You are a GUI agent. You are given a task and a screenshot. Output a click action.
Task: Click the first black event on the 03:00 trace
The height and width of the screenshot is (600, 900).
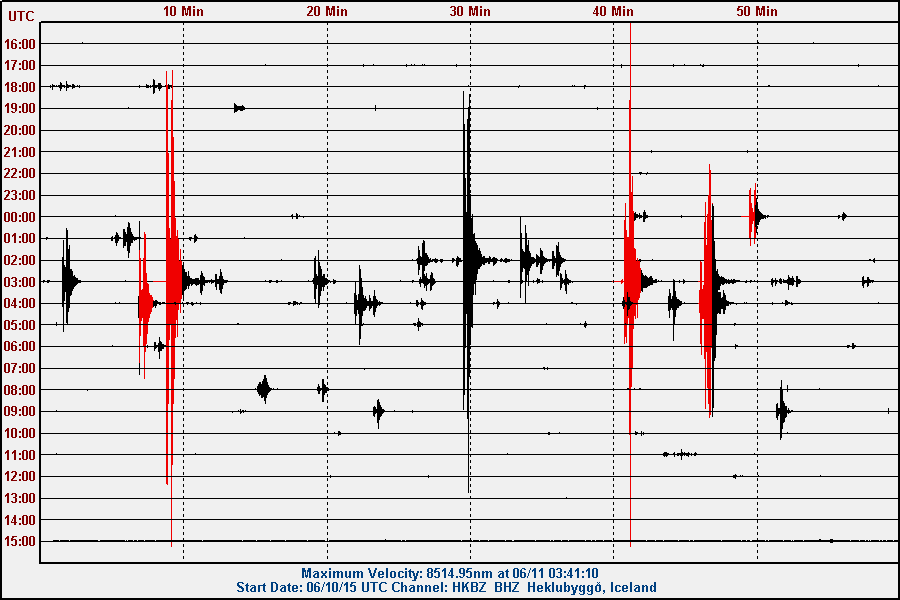(x=68, y=281)
